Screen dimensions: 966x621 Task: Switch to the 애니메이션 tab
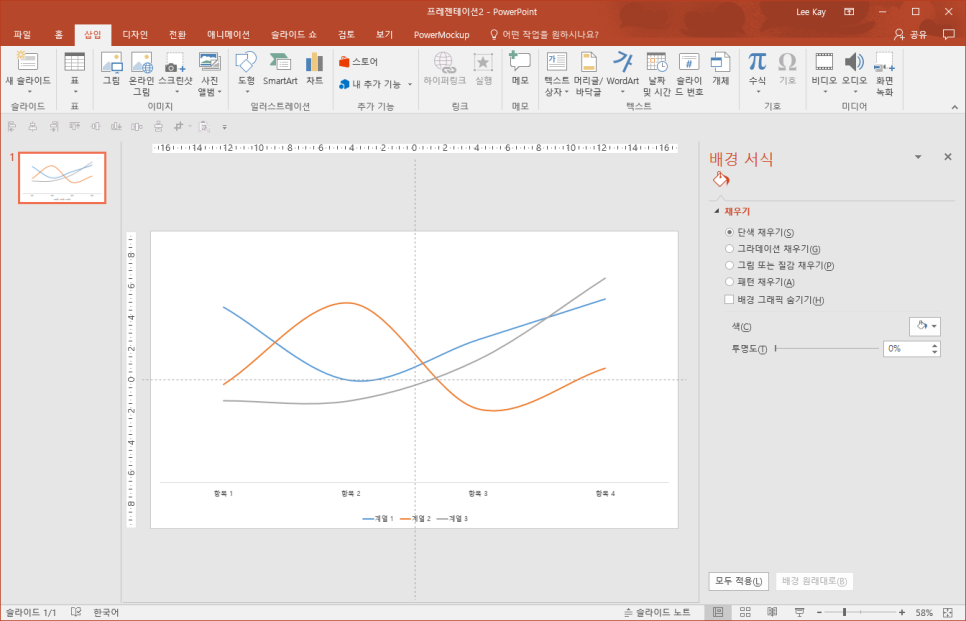coord(228,34)
